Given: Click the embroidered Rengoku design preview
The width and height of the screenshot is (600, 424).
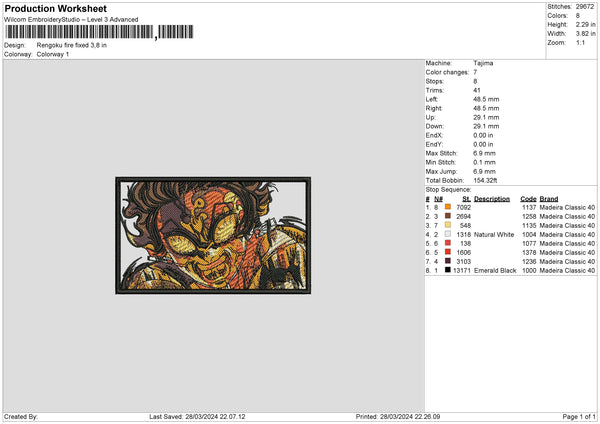Looking at the screenshot, I should tap(213, 235).
